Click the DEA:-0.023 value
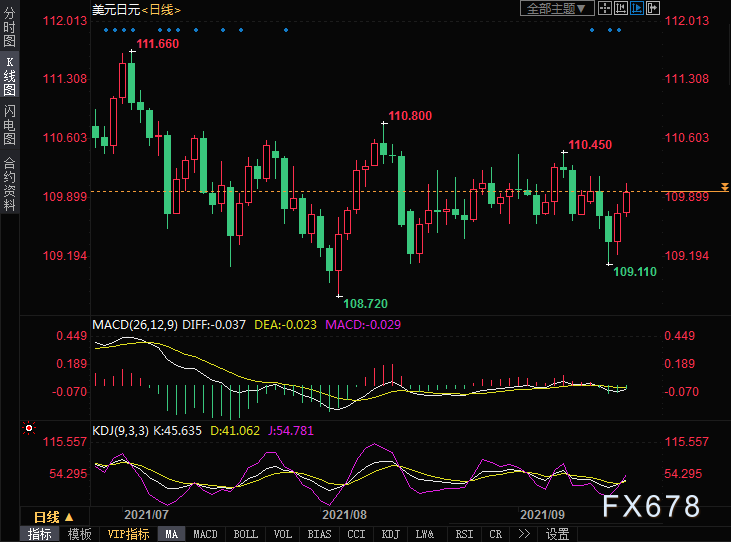Viewport: 731px width, 542px height. (x=285, y=325)
